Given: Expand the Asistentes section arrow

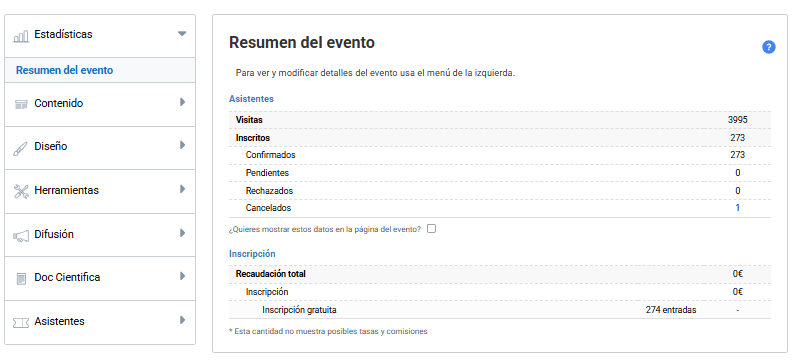Looking at the screenshot, I should pyautogui.click(x=183, y=320).
